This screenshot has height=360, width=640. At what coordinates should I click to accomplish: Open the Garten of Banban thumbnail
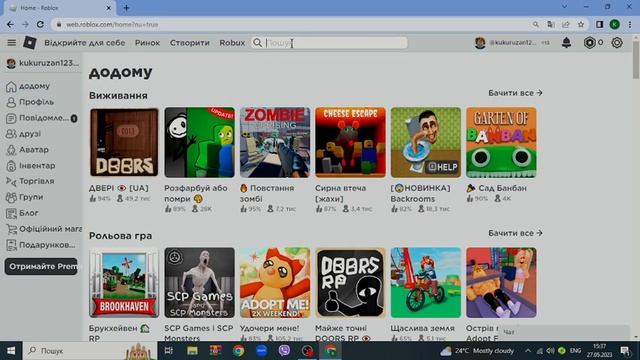pyautogui.click(x=501, y=142)
